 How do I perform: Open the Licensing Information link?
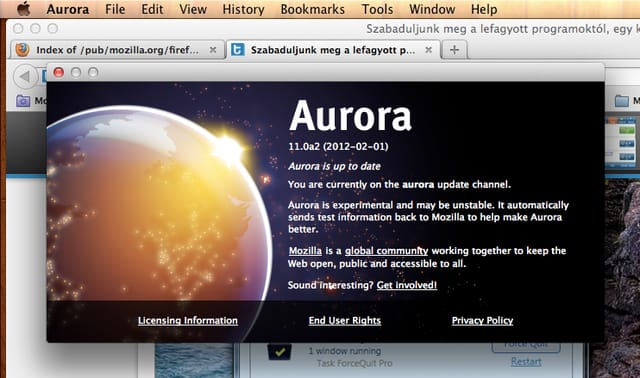pyautogui.click(x=188, y=321)
